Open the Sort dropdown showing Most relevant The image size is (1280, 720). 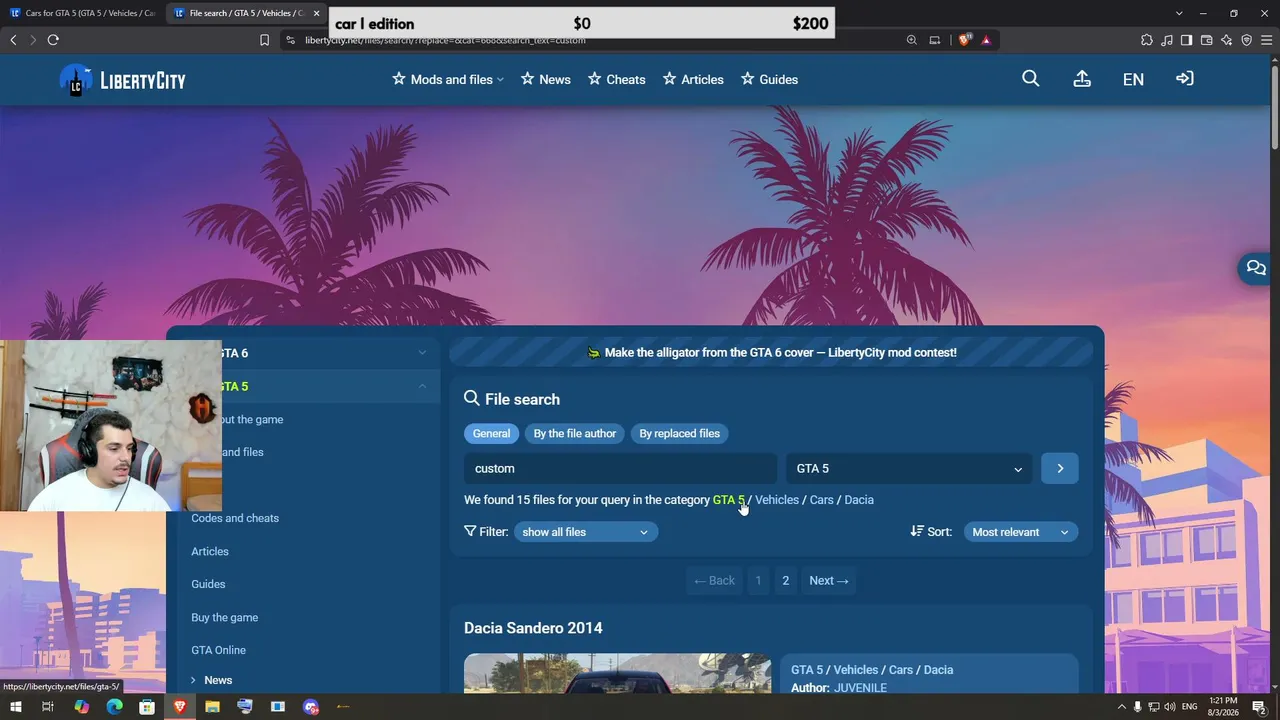[1021, 532]
